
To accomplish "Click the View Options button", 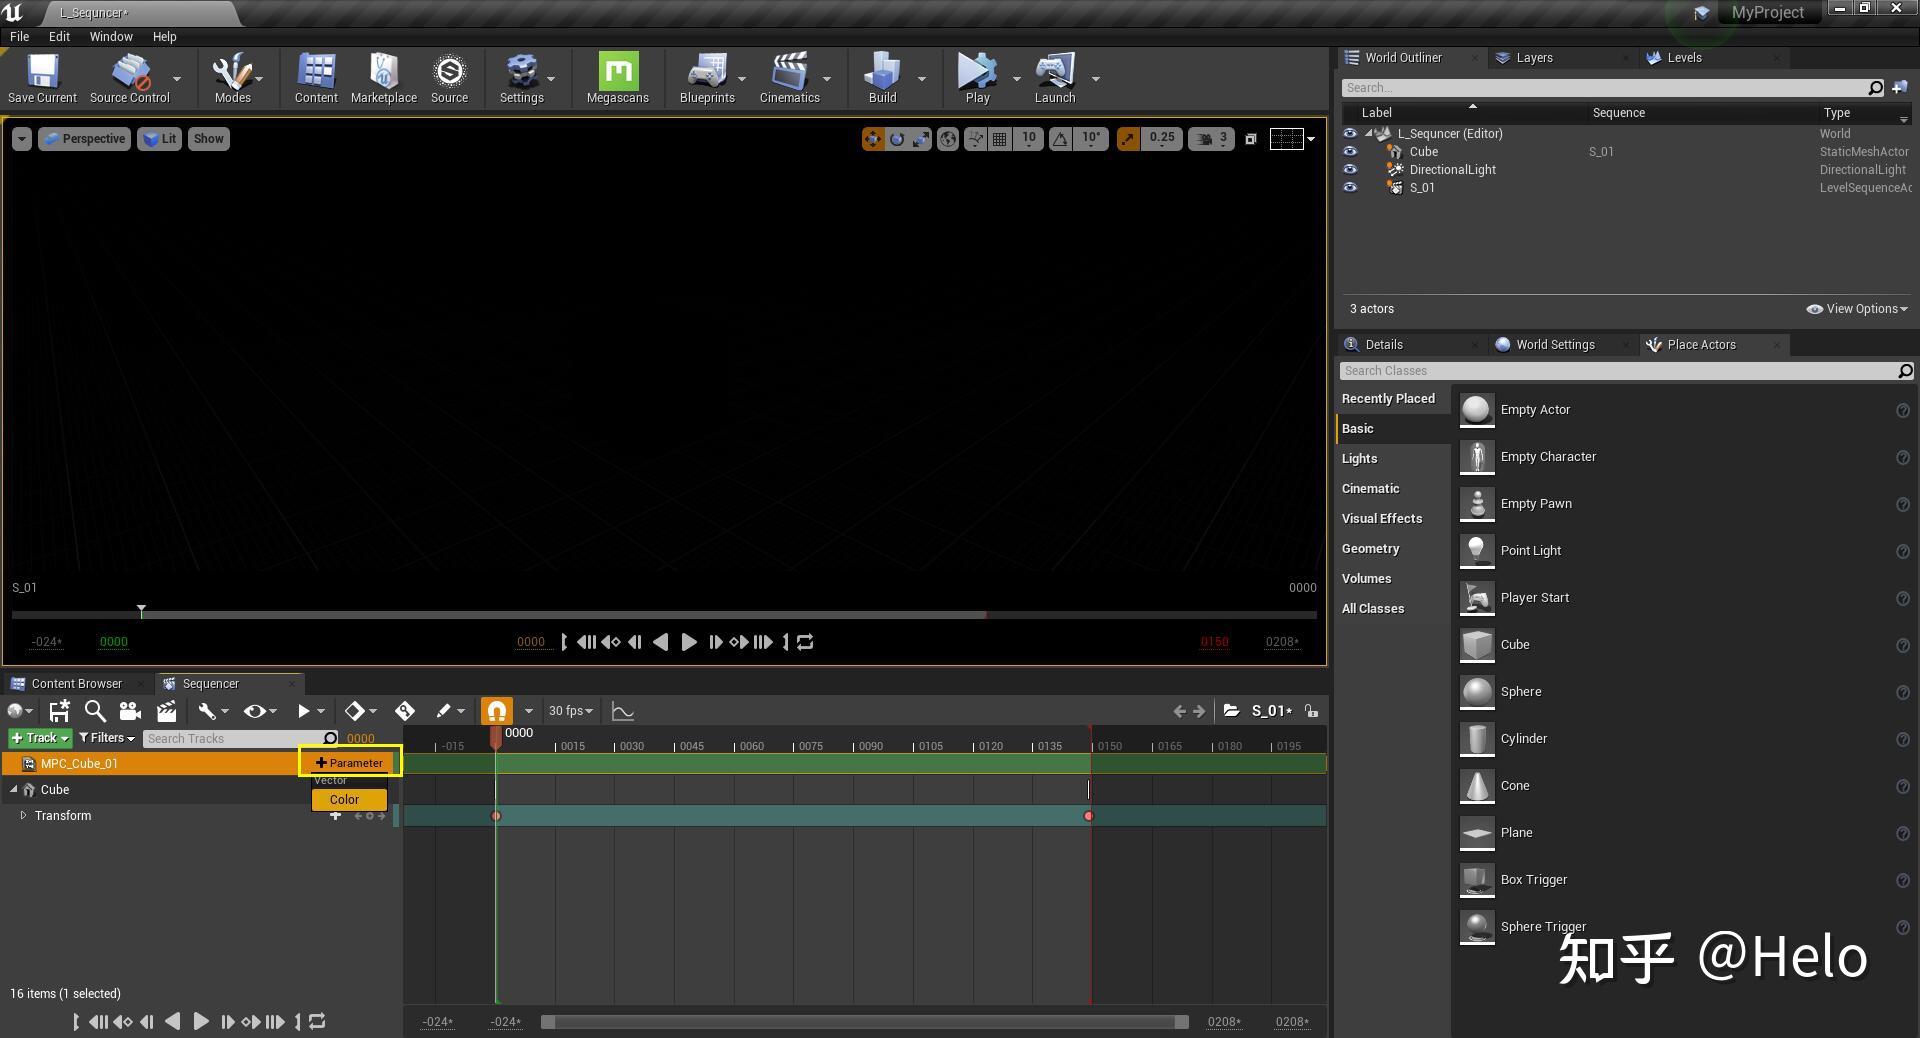I will pyautogui.click(x=1856, y=309).
